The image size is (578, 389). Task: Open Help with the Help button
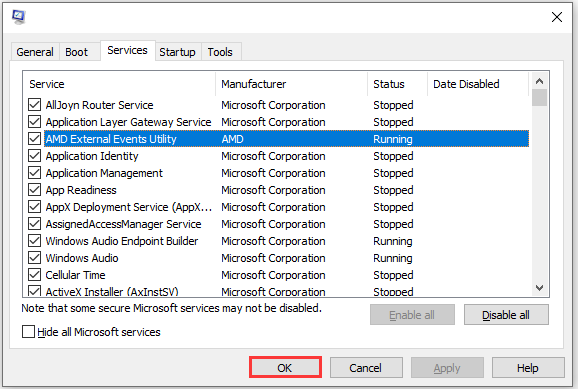coord(528,368)
